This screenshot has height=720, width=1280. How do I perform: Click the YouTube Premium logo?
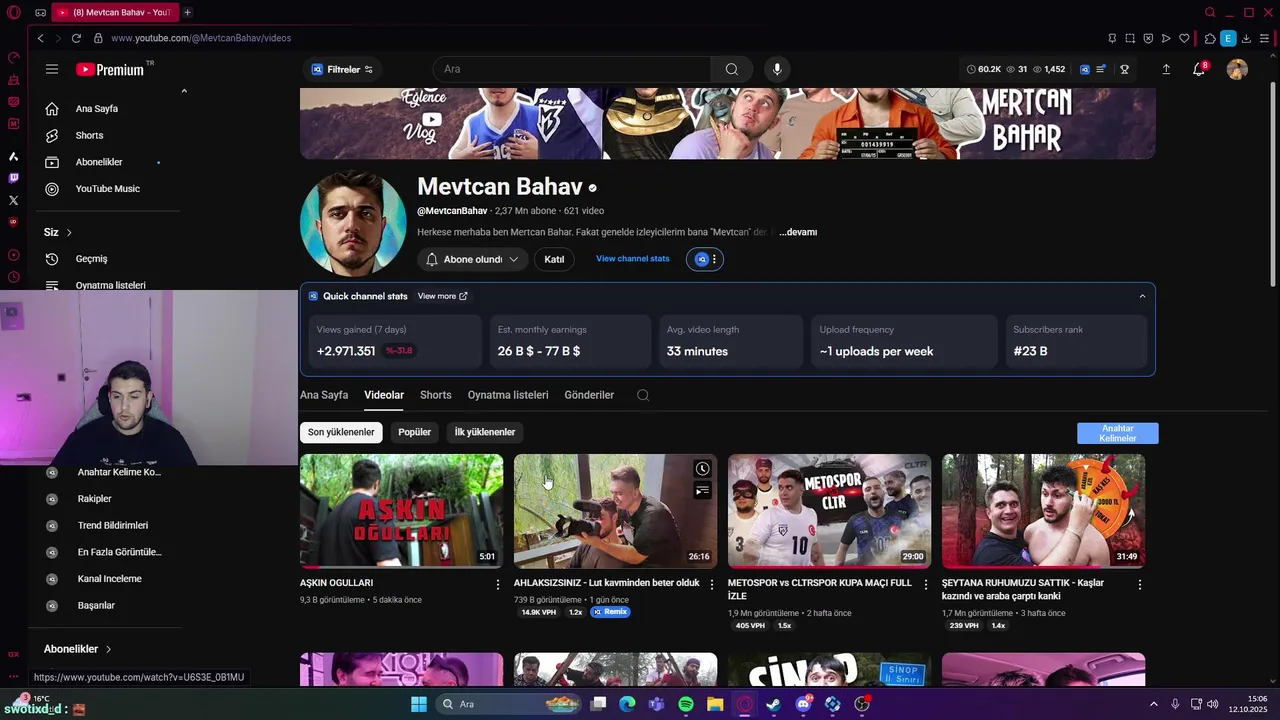[110, 70]
